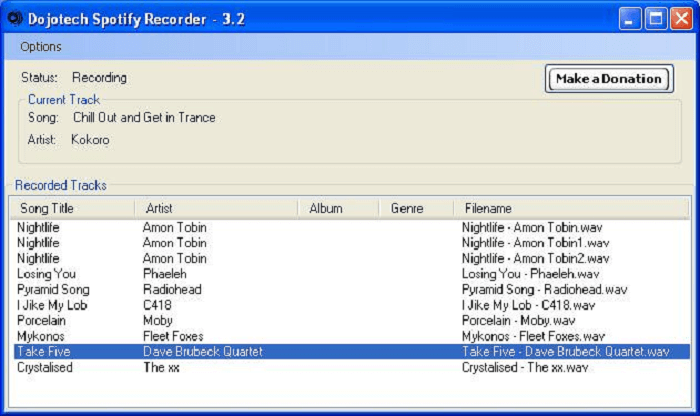Image resolution: width=700 pixels, height=416 pixels.
Task: Click the Make a Donation button
Action: [x=609, y=79]
